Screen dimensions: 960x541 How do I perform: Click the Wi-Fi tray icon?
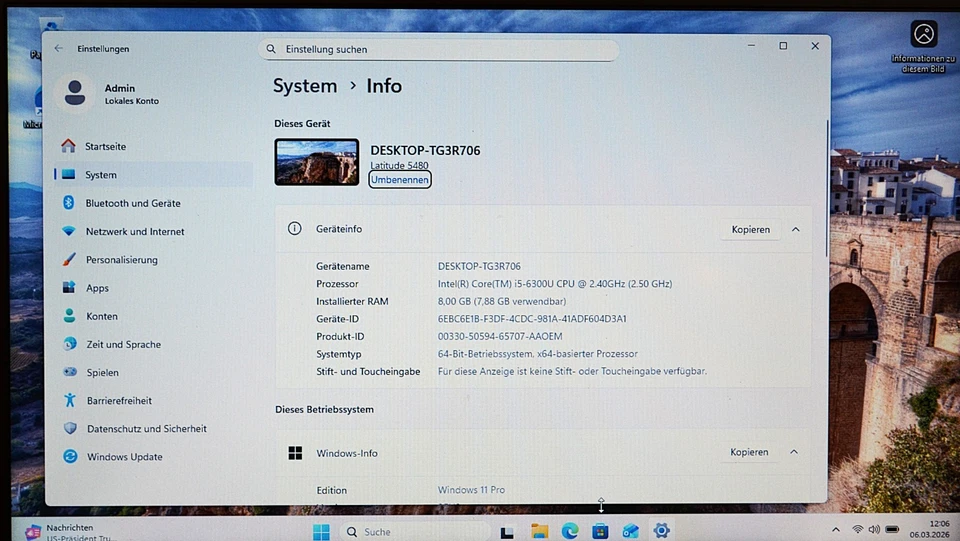click(857, 529)
